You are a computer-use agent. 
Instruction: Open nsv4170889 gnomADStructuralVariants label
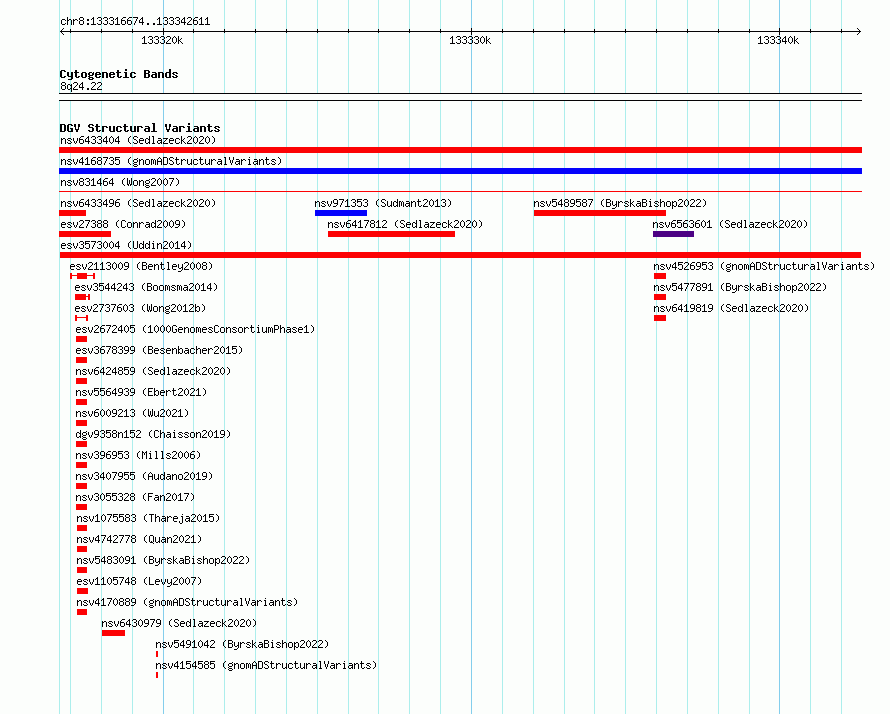pyautogui.click(x=187, y=602)
